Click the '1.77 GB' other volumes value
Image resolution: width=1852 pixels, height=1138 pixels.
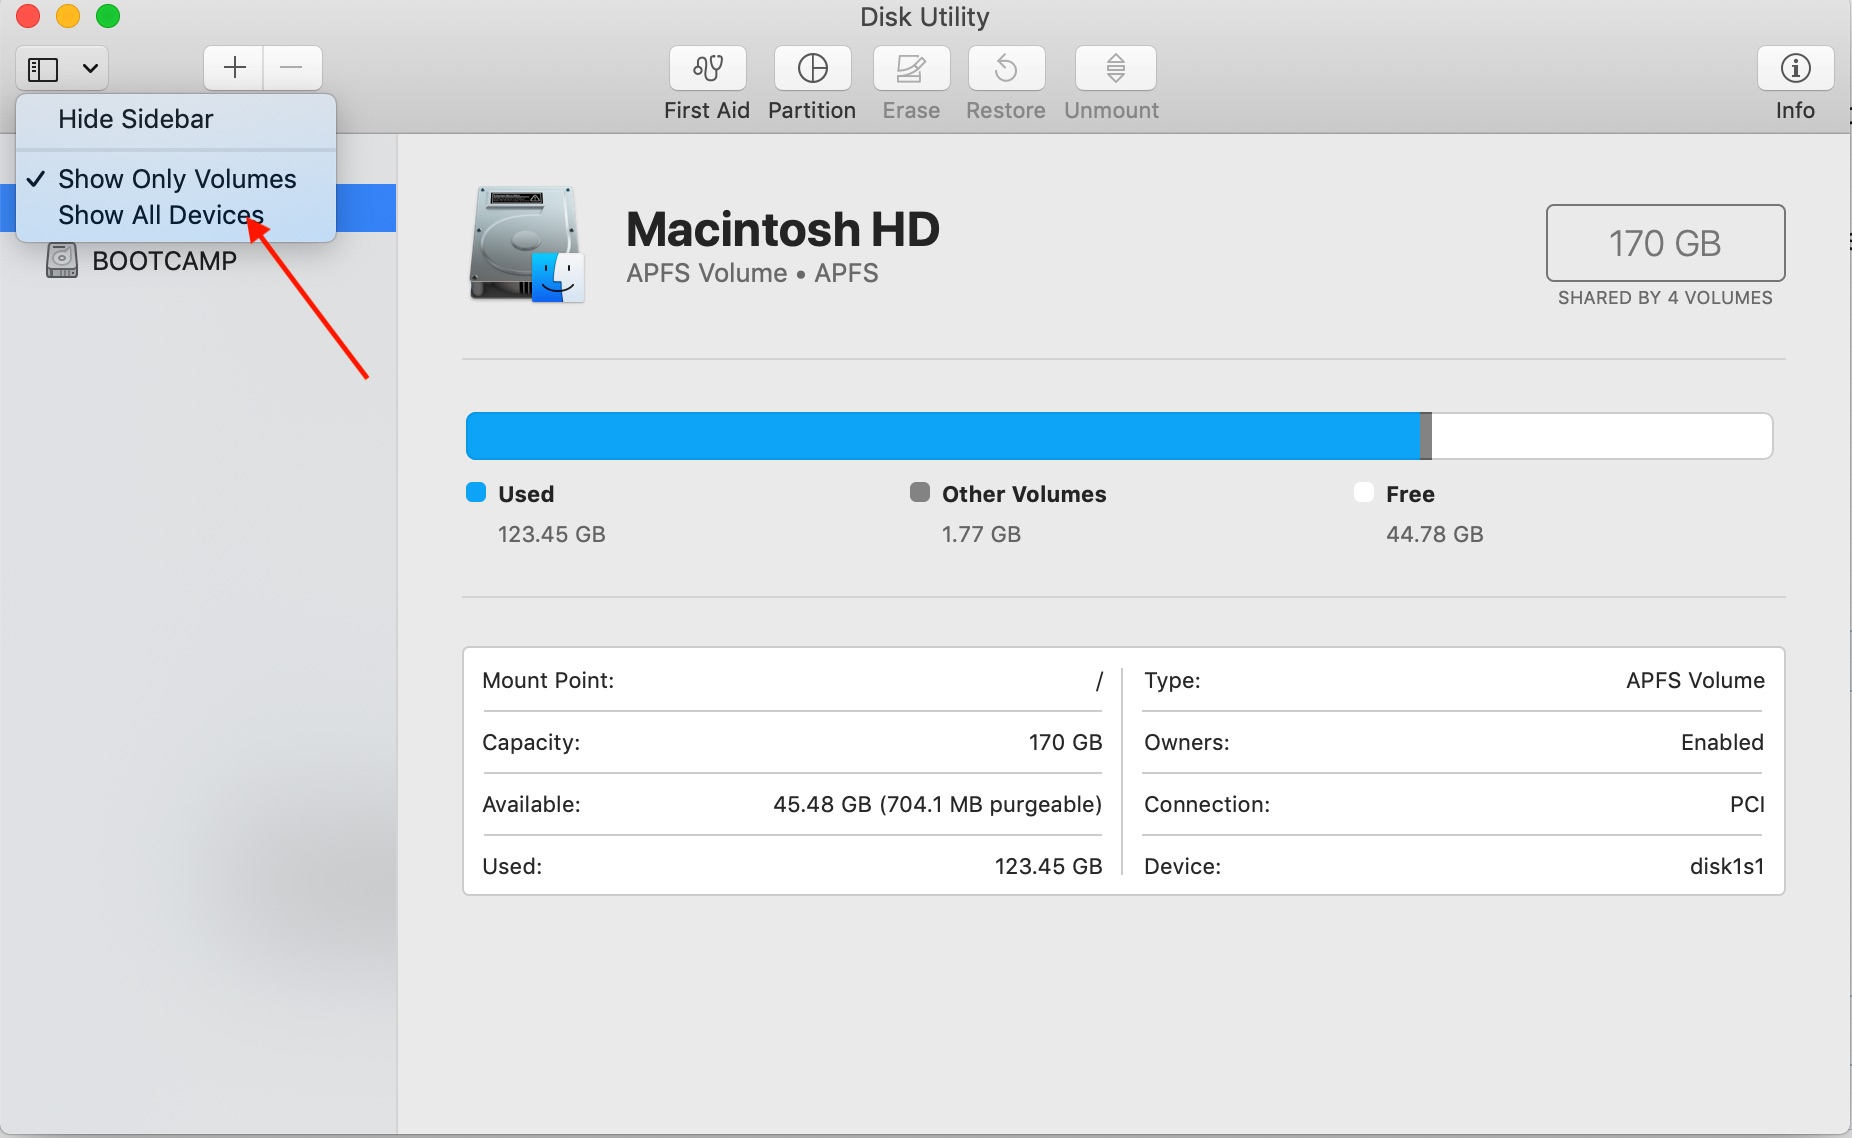coord(981,534)
